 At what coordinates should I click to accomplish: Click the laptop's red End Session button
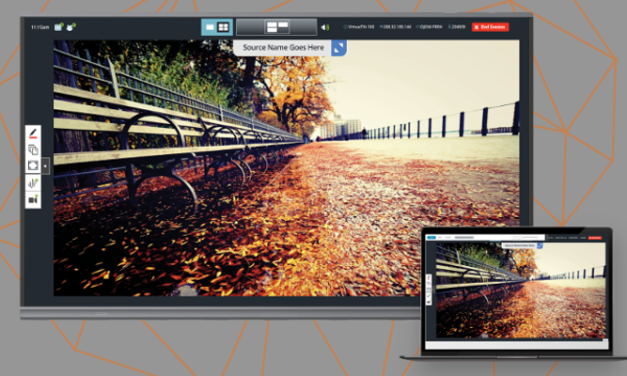pyautogui.click(x=595, y=238)
